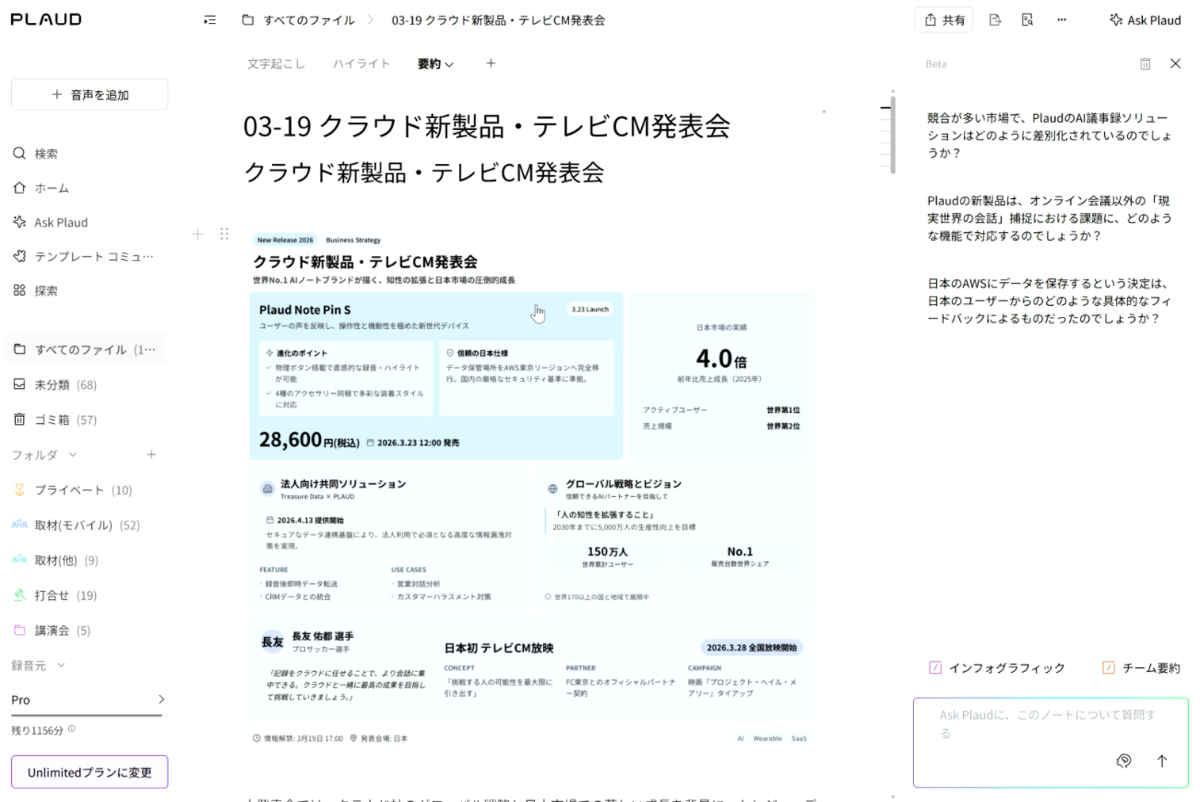Collapse the フォルダ section chevron
The height and width of the screenshot is (802, 1200).
tap(72, 455)
